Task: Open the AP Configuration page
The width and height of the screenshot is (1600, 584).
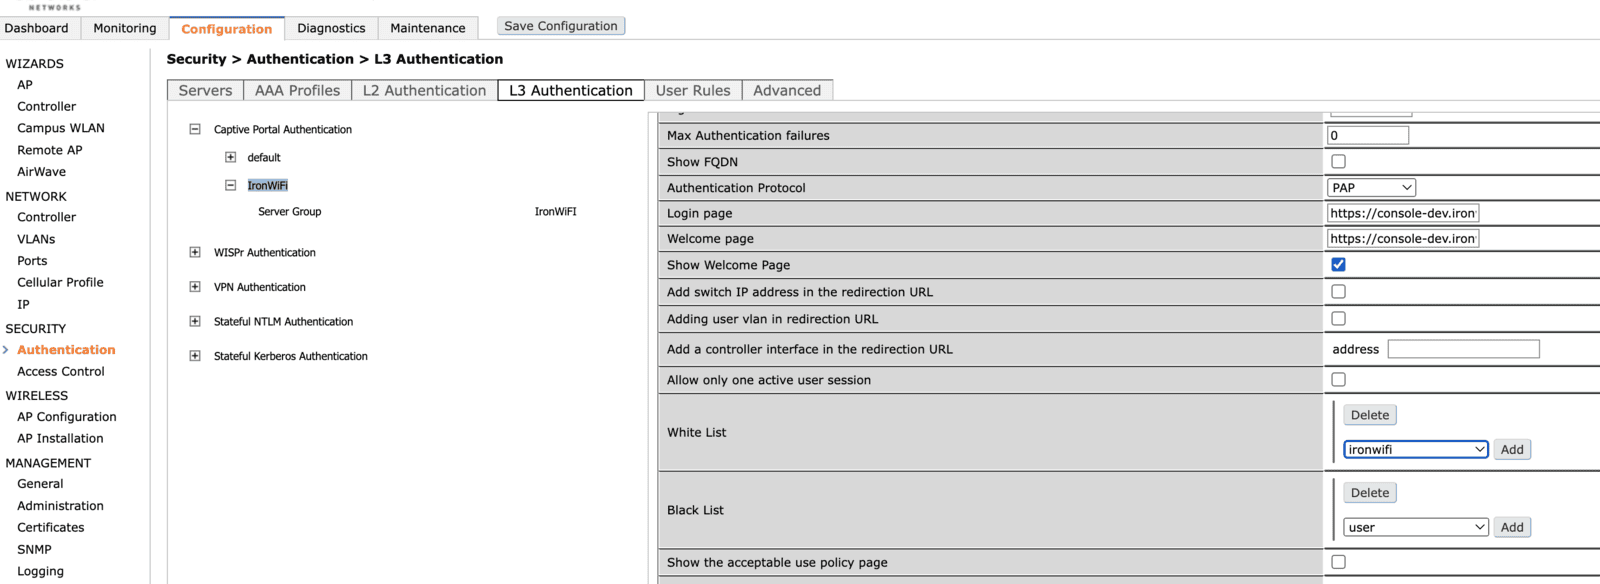Action: [x=67, y=417]
